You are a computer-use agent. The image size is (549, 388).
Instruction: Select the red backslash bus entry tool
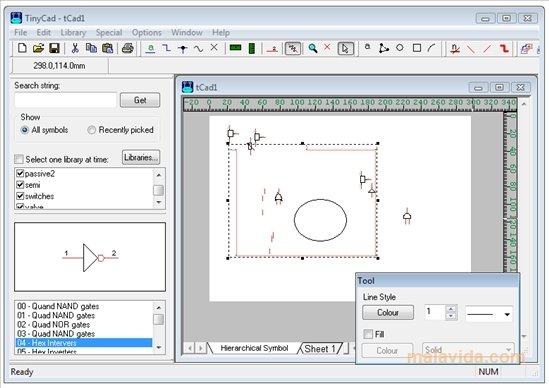tap(471, 49)
